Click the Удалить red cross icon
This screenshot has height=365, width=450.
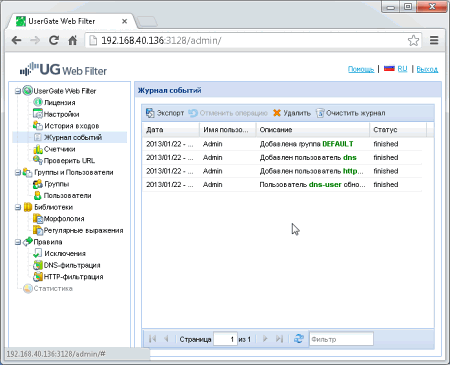click(277, 113)
